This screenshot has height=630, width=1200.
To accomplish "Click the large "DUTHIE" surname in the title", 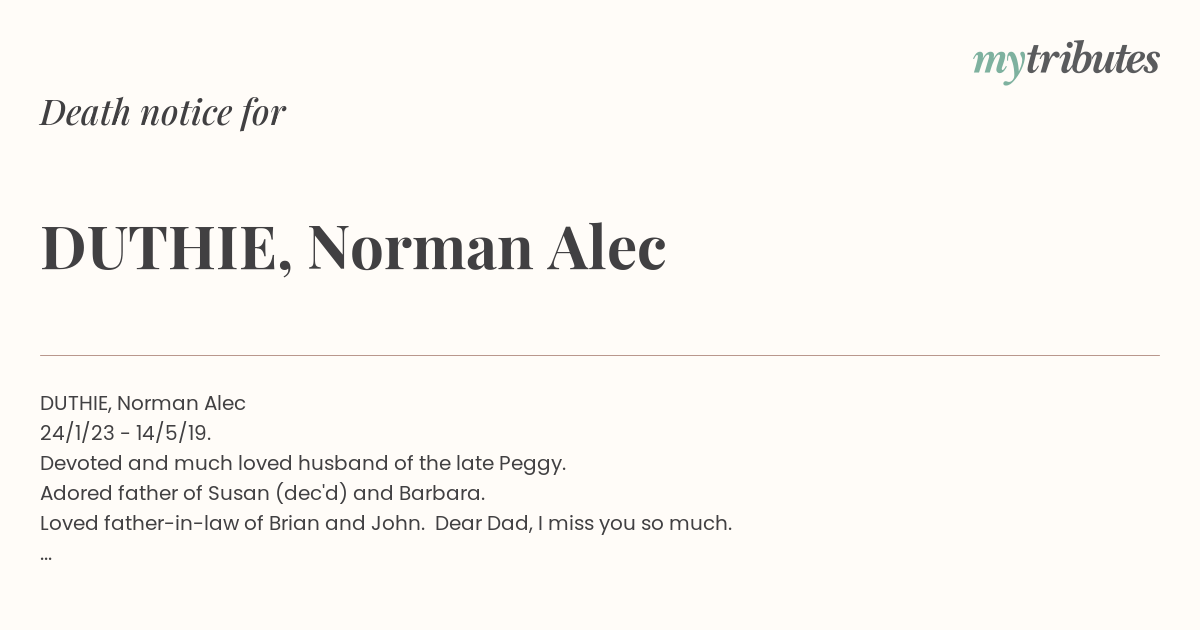I will pos(159,247).
